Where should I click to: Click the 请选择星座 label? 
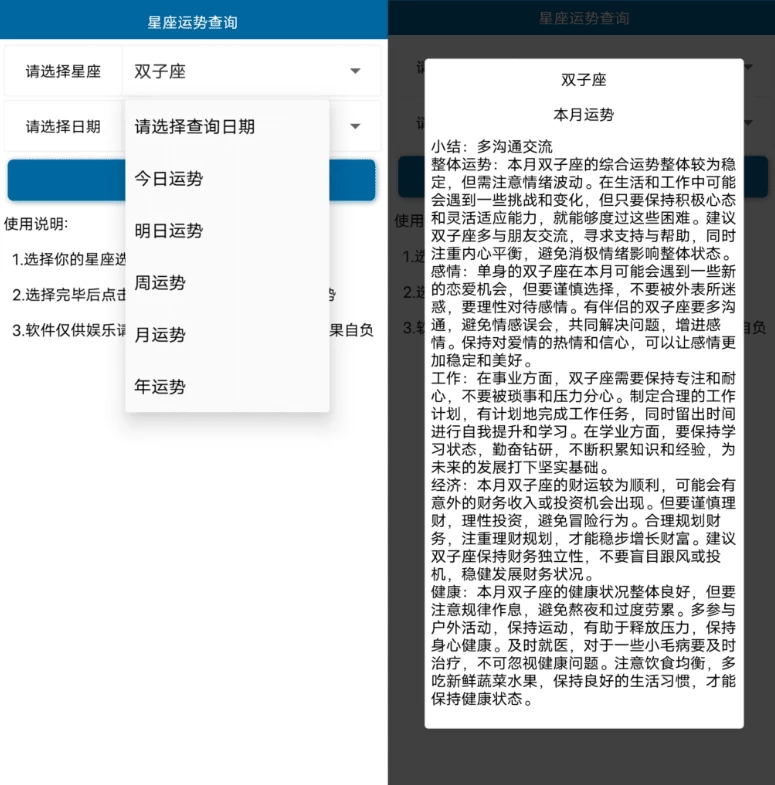(63, 72)
